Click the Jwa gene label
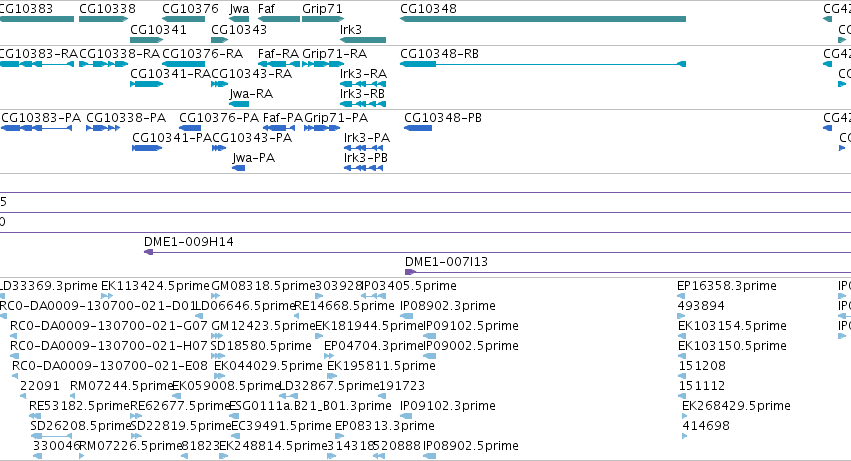The height and width of the screenshot is (461, 851). pyautogui.click(x=239, y=9)
